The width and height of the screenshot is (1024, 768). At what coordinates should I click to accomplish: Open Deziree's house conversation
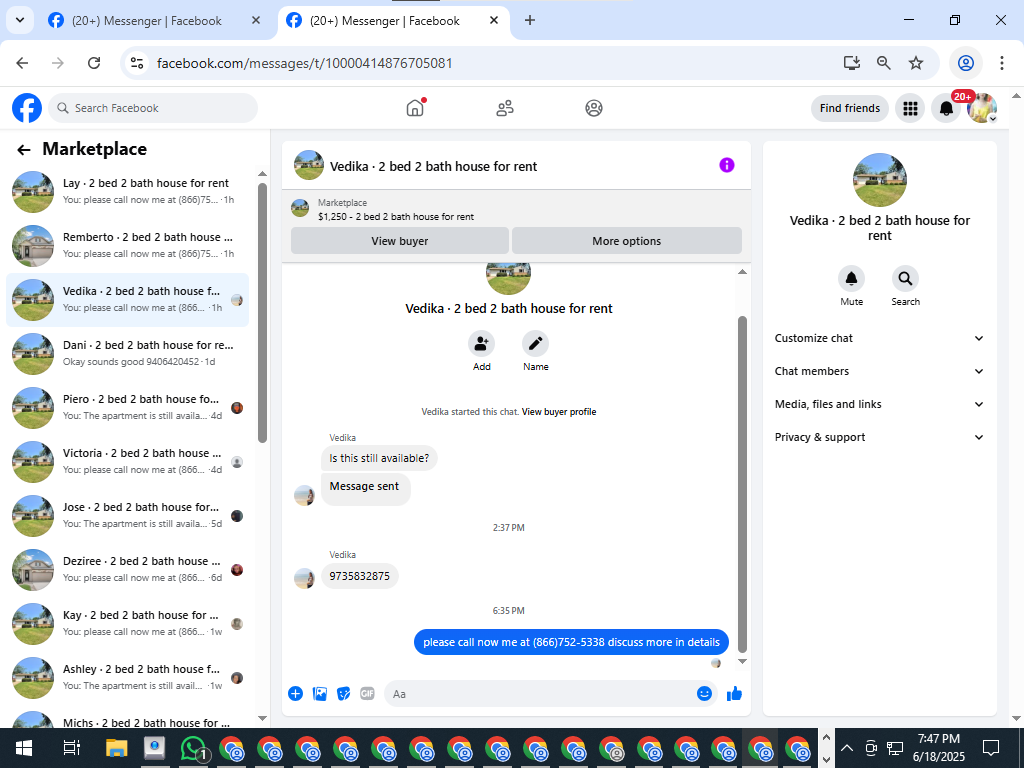(x=127, y=569)
